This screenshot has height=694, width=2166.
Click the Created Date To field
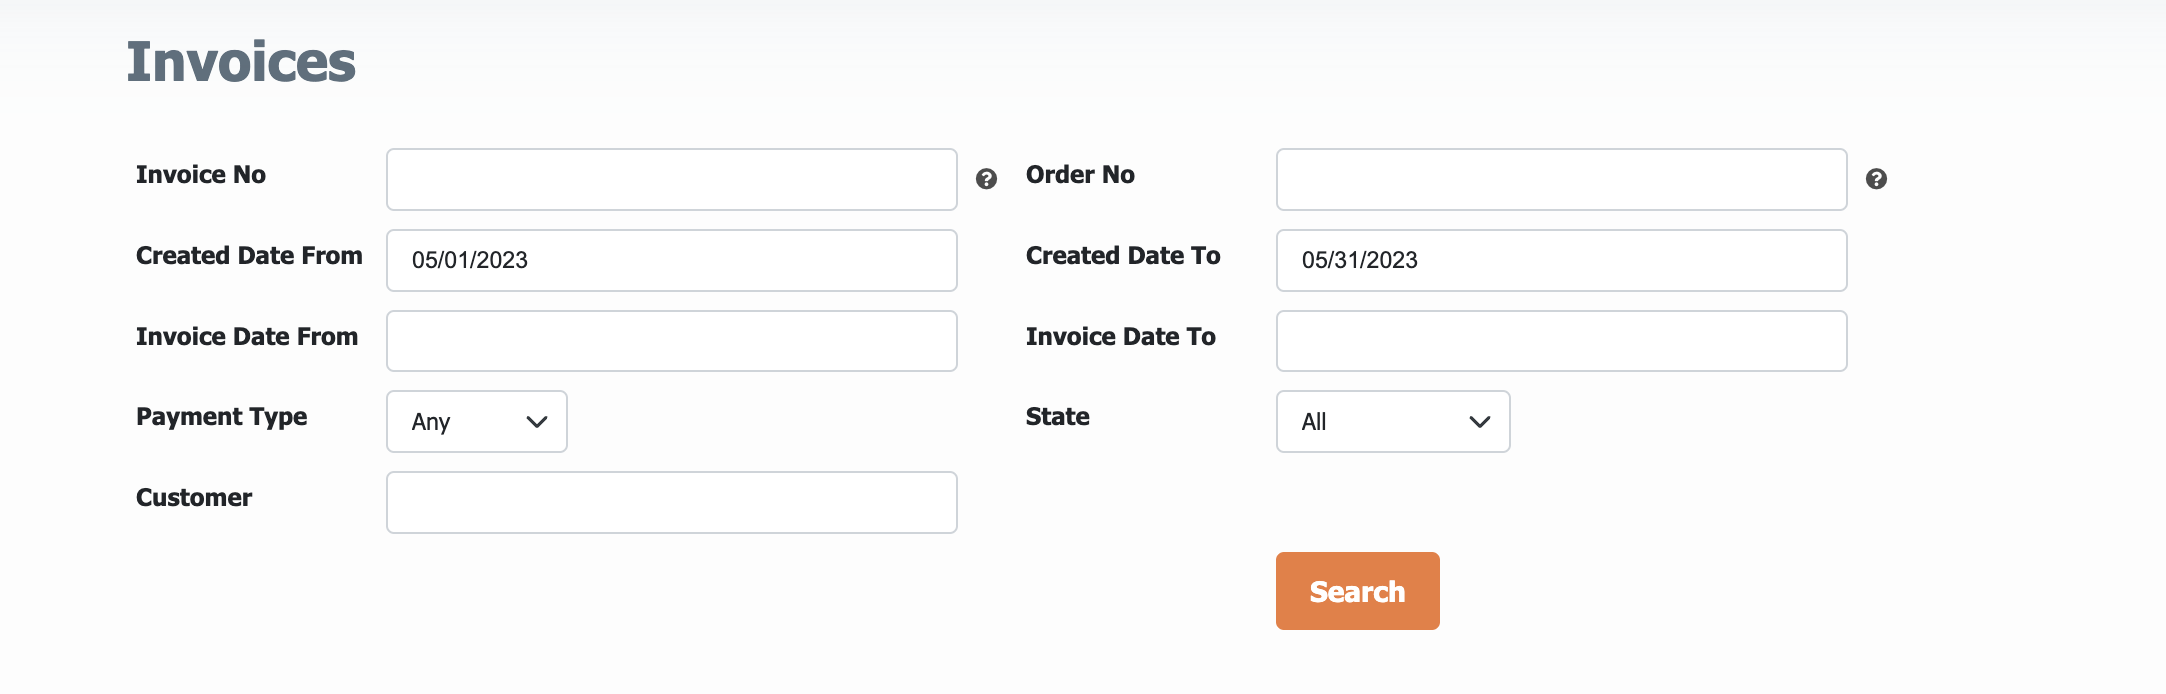(x=1562, y=261)
